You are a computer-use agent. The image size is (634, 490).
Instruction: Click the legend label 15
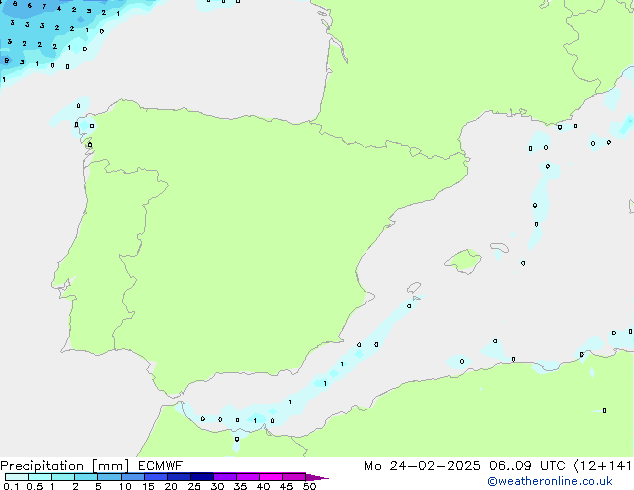point(148,486)
